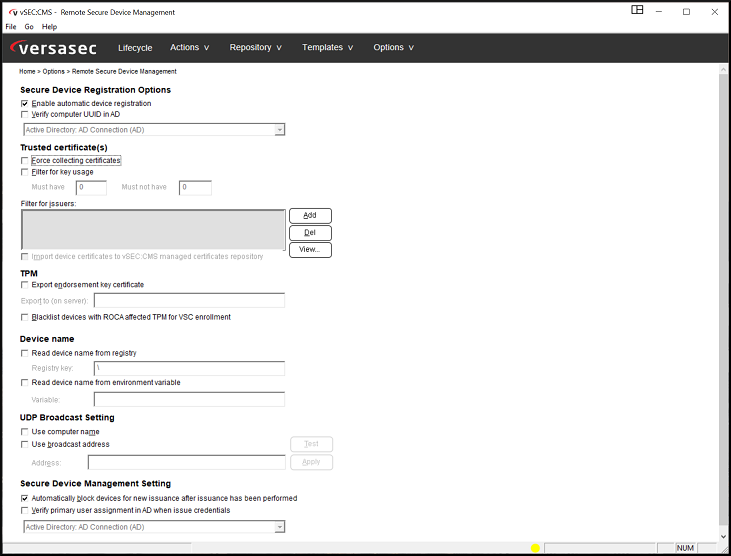This screenshot has height=556, width=731.
Task: Click the Must have value field
Action: point(91,188)
